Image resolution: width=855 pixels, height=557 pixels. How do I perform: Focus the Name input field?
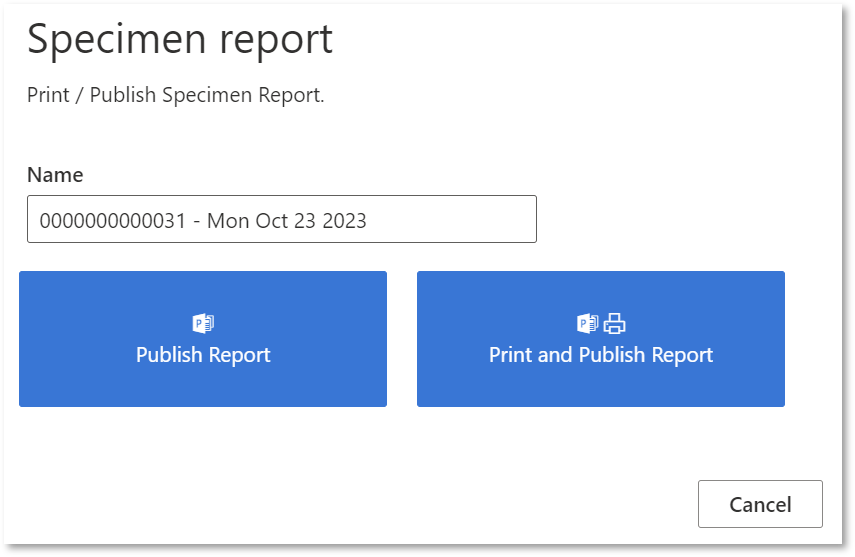[282, 219]
